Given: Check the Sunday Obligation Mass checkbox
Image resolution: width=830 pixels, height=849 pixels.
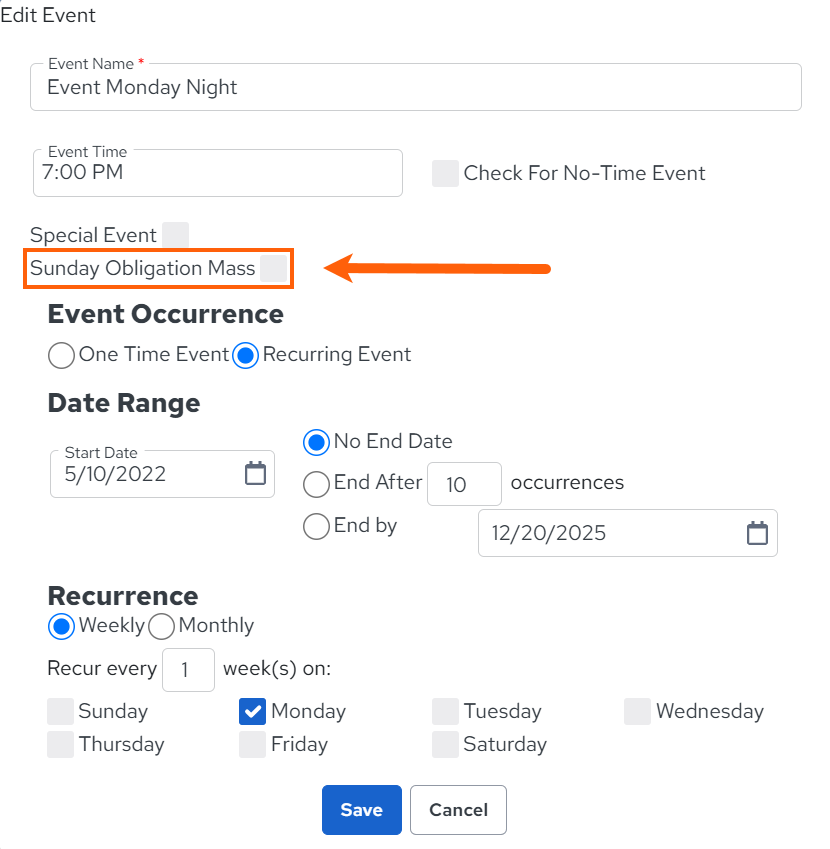Looking at the screenshot, I should 273,269.
